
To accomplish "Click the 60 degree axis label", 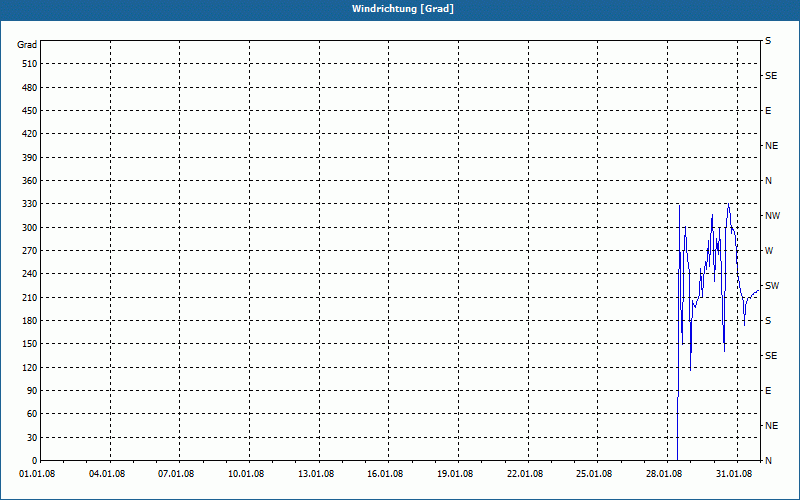I will click(32, 414).
